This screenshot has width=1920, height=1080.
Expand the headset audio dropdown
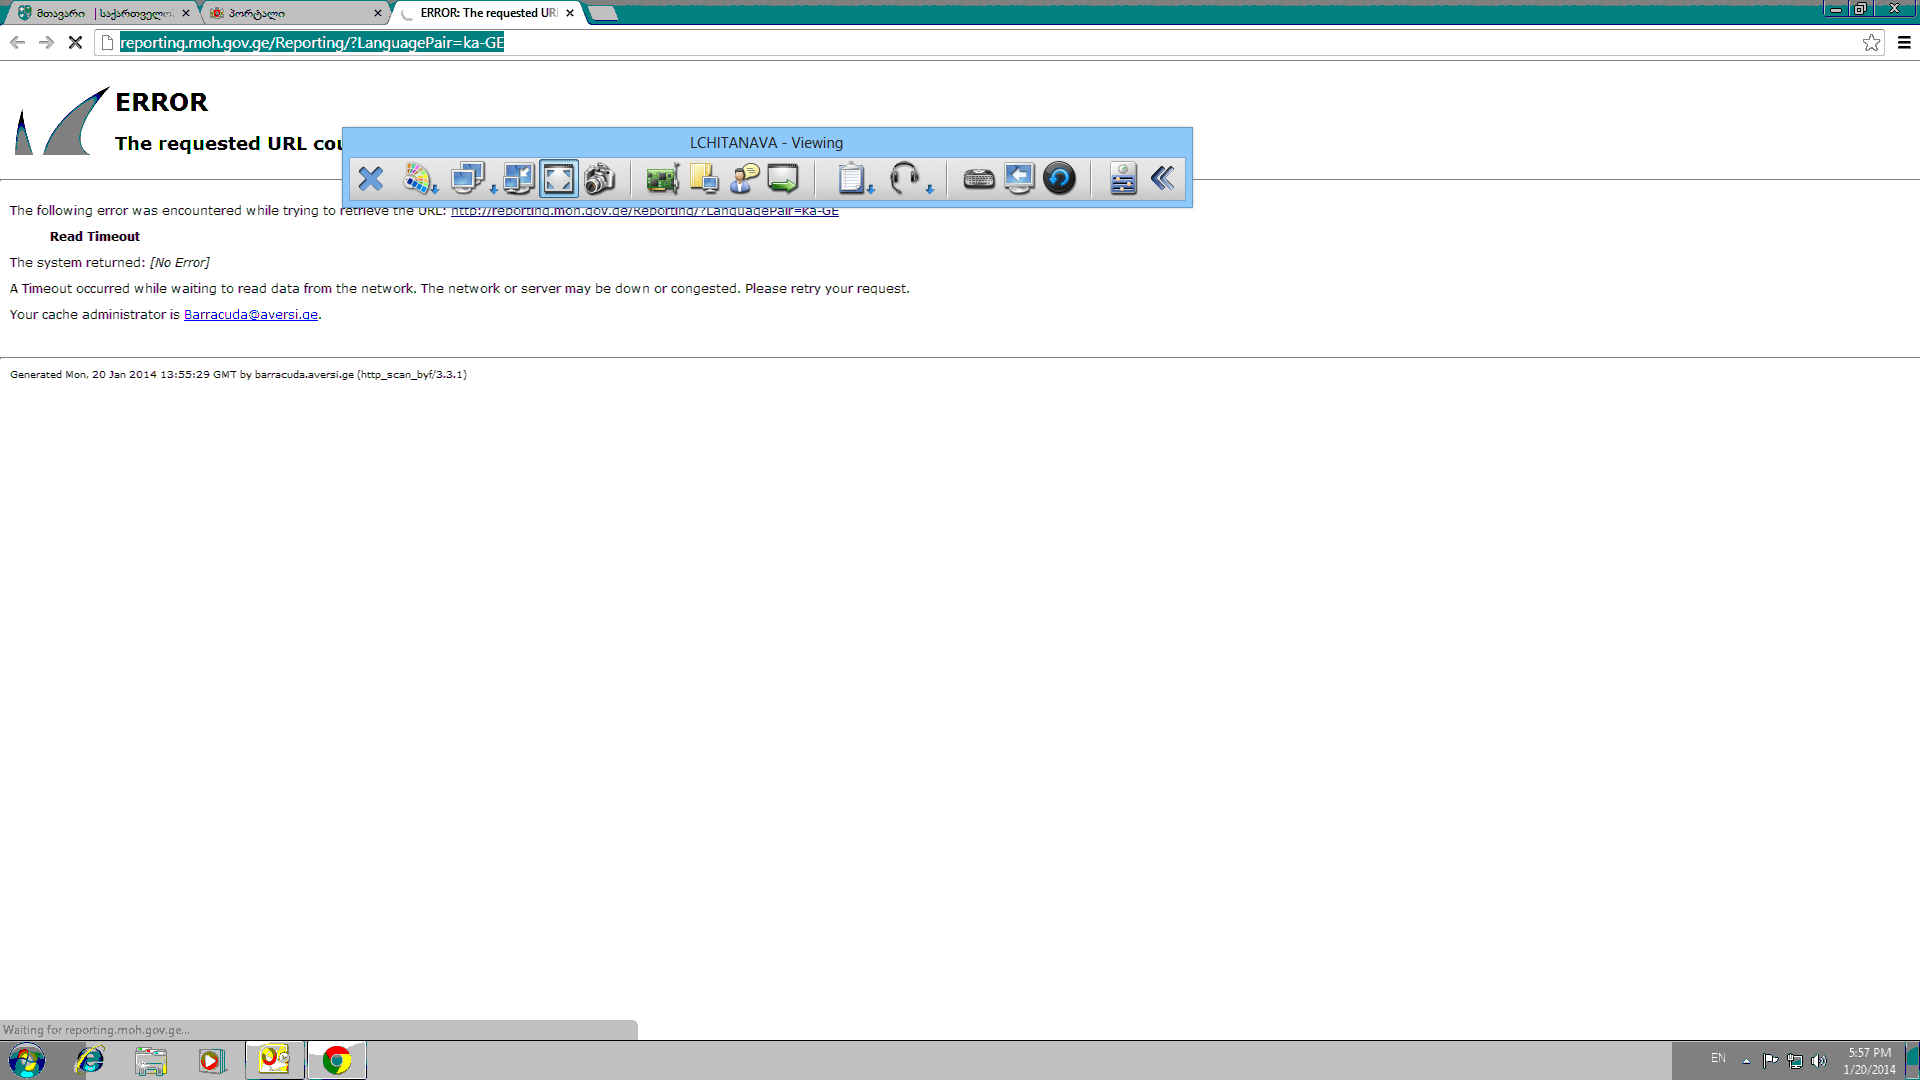[x=911, y=179]
